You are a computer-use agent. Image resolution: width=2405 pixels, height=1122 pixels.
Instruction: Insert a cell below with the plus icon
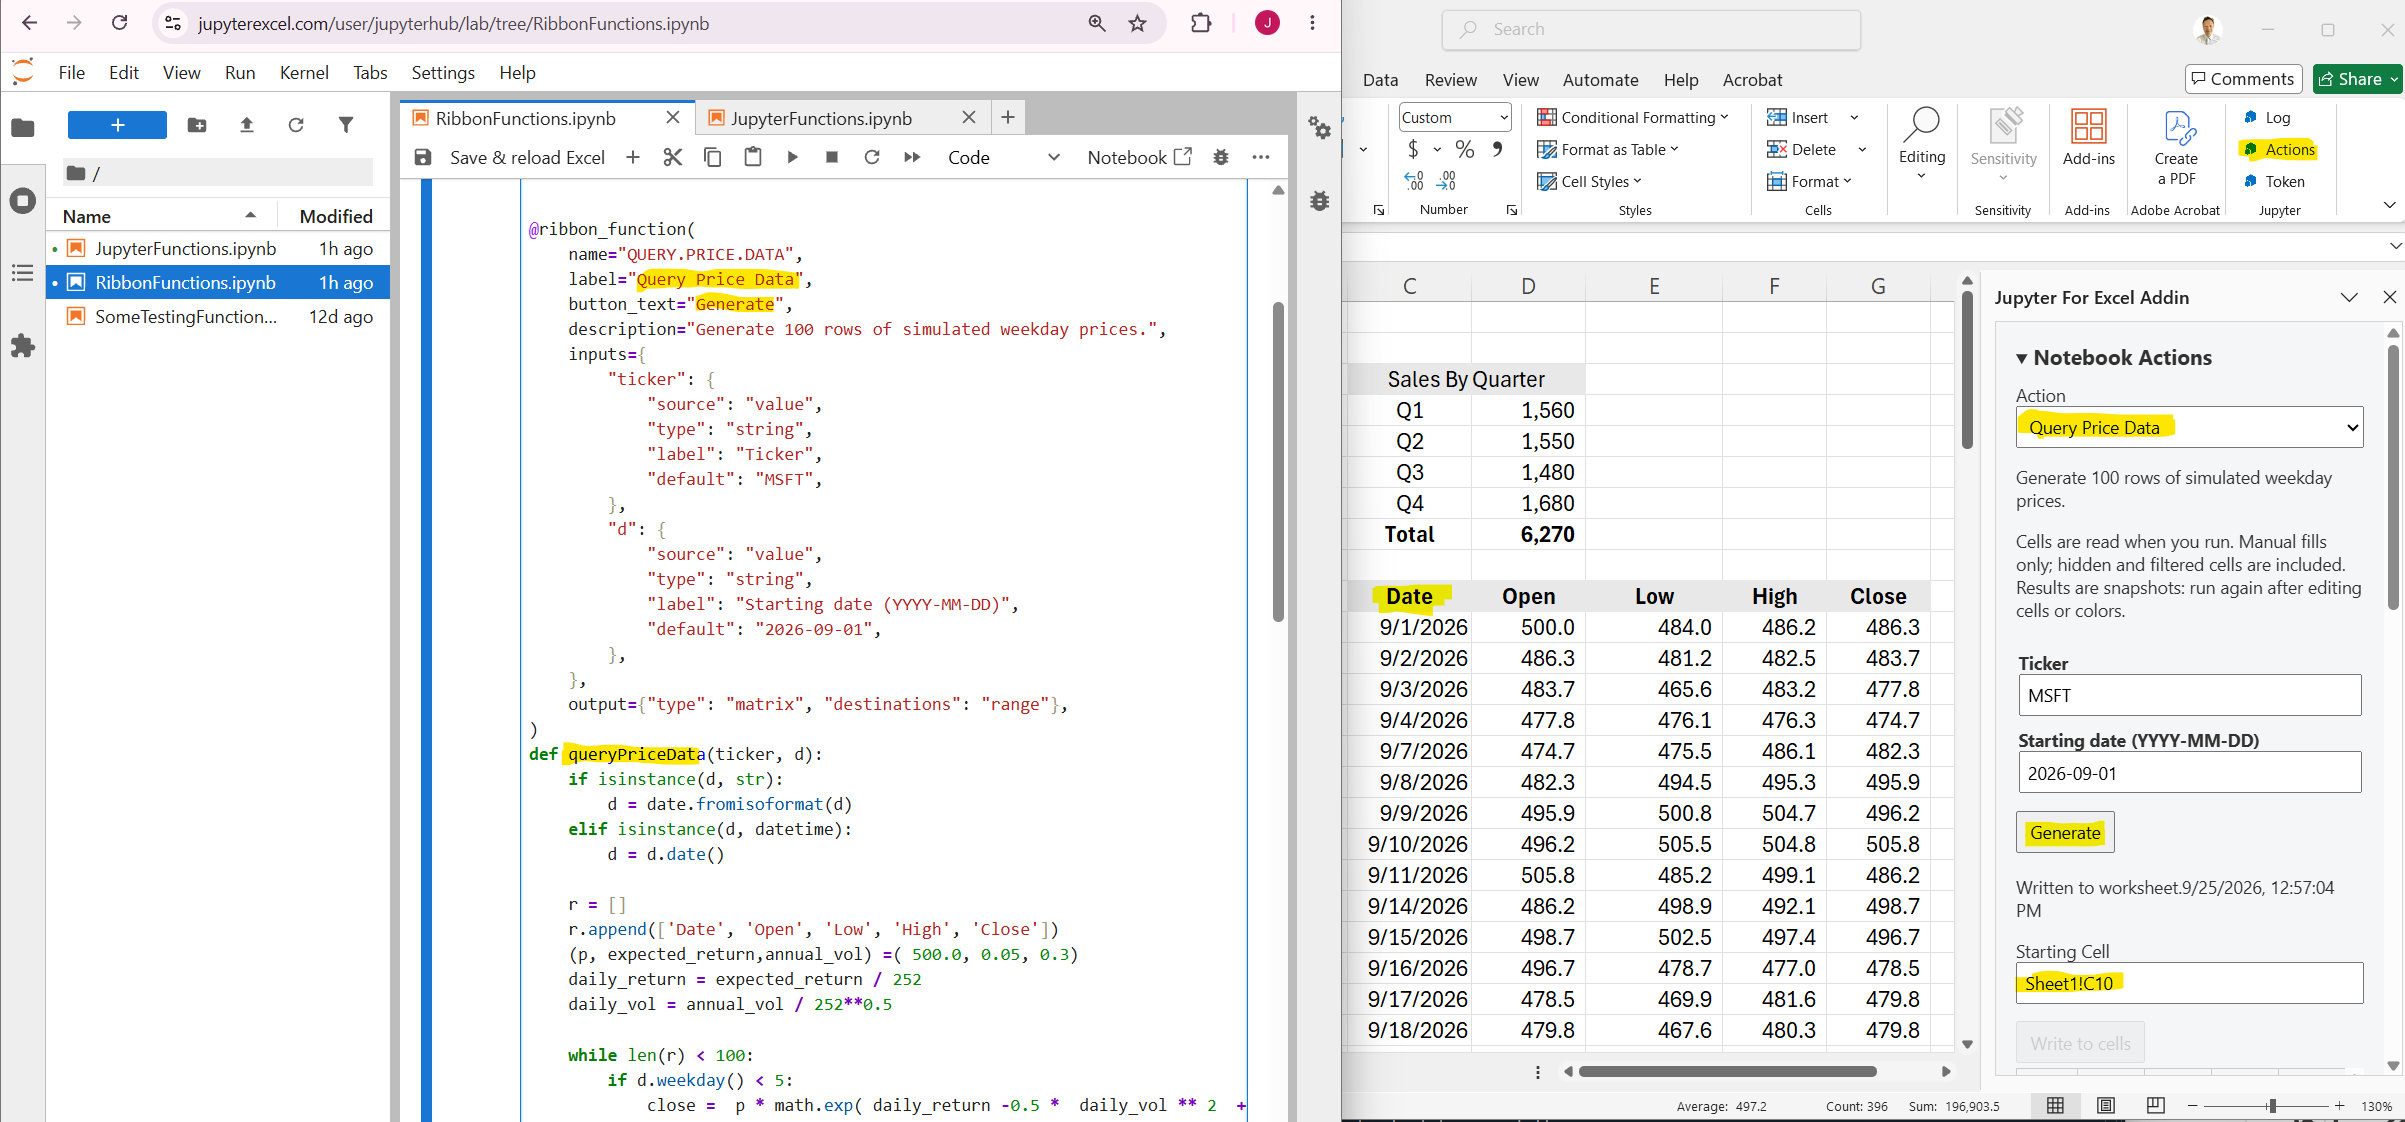point(633,157)
